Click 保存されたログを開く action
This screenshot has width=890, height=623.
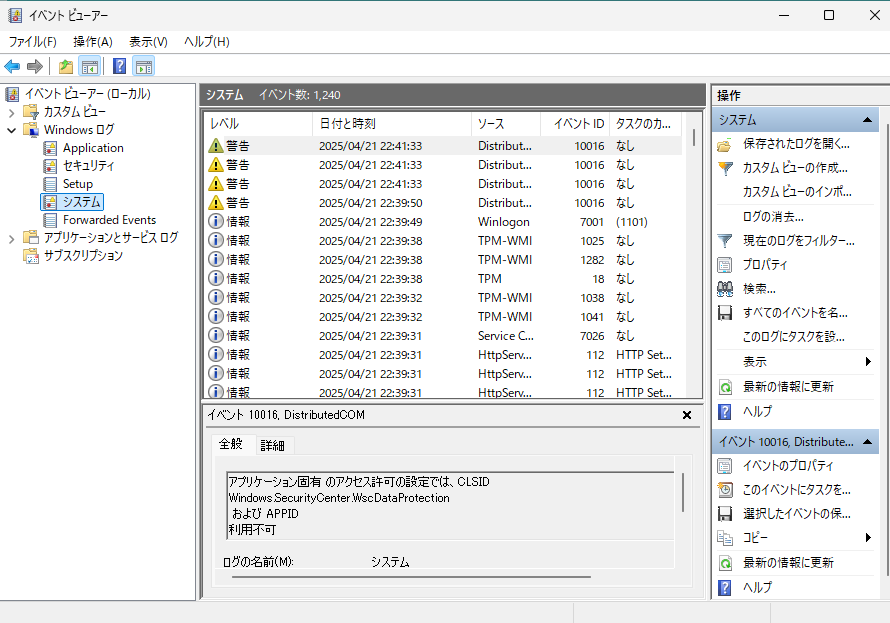(796, 144)
